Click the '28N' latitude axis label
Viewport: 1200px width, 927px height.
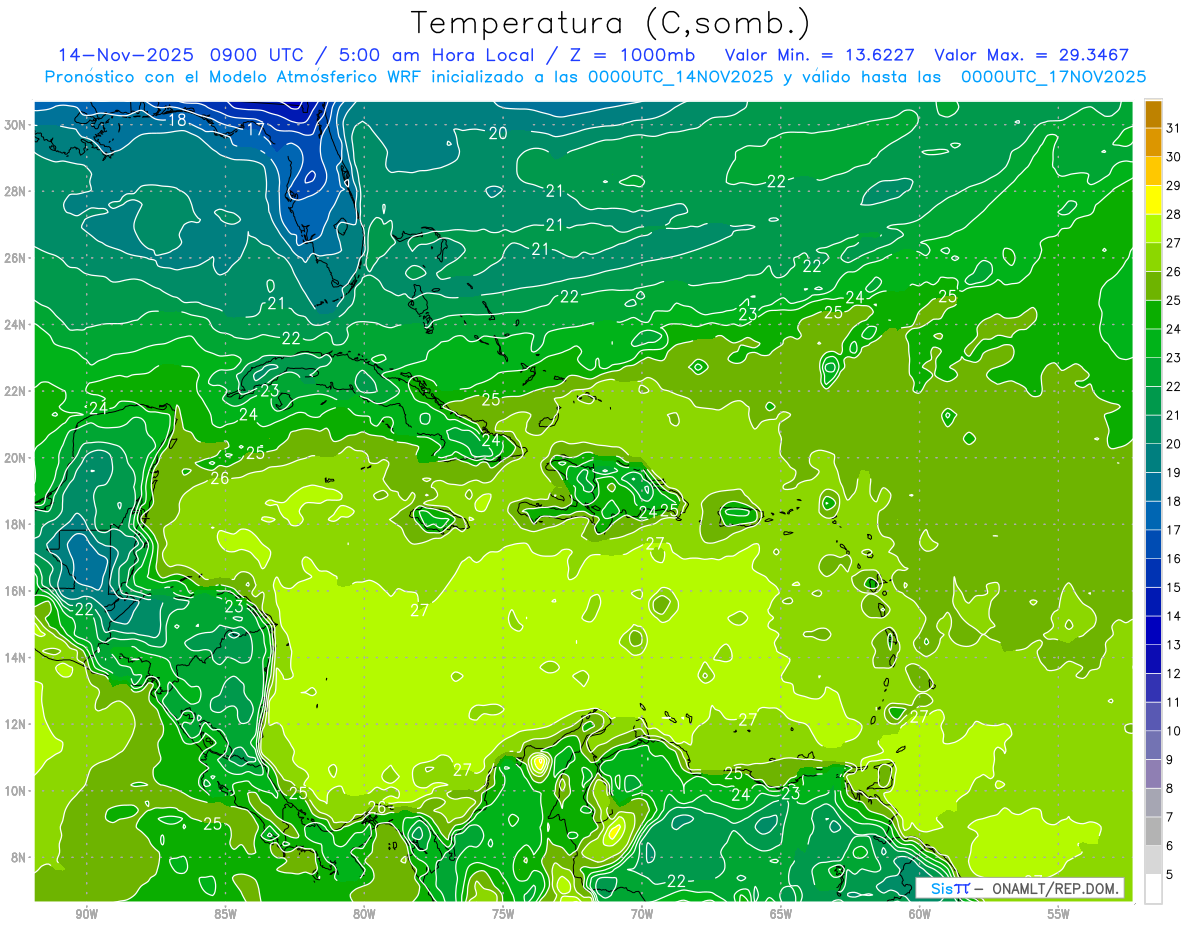coord(16,191)
